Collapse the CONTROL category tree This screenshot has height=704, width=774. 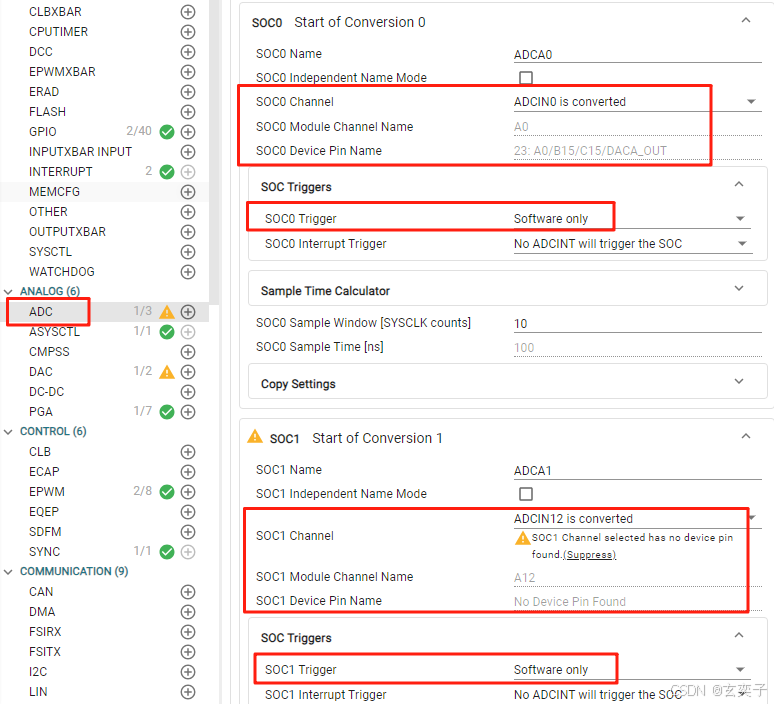coord(8,432)
